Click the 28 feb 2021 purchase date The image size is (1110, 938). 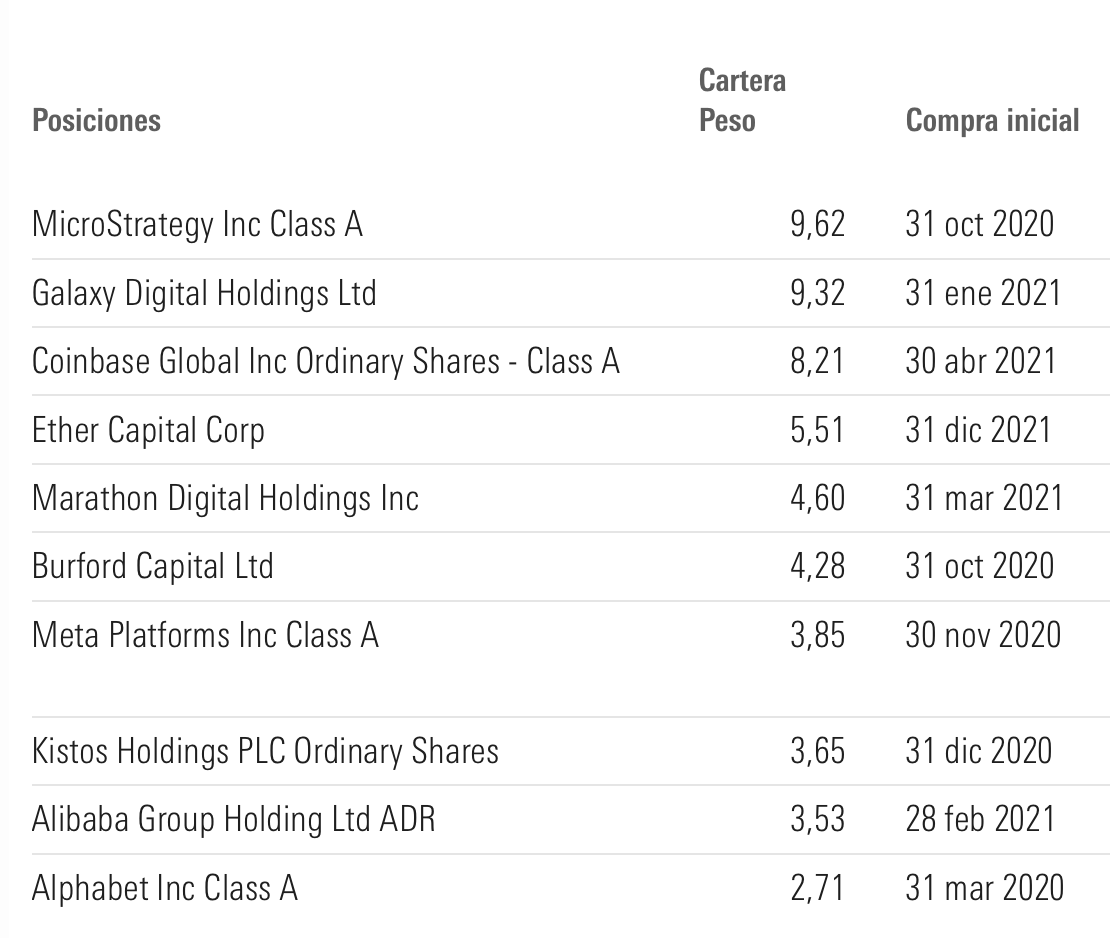coord(980,820)
